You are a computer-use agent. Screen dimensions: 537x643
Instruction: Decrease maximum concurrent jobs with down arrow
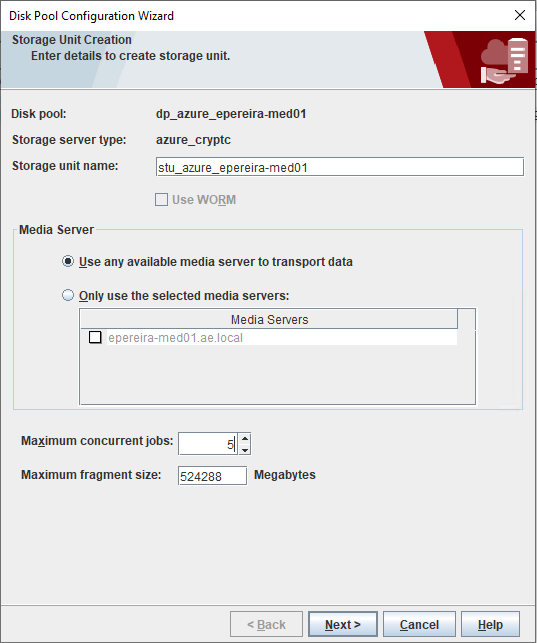click(x=245, y=449)
